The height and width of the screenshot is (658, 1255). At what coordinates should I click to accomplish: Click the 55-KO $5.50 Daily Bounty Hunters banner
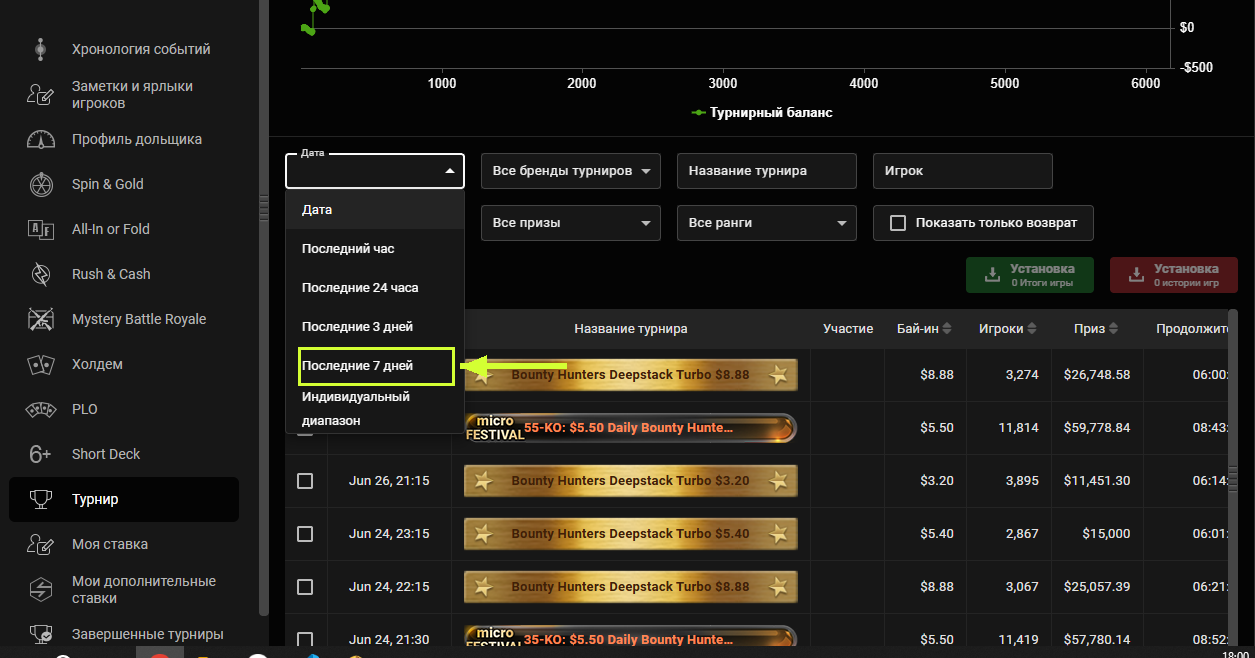[x=631, y=428]
